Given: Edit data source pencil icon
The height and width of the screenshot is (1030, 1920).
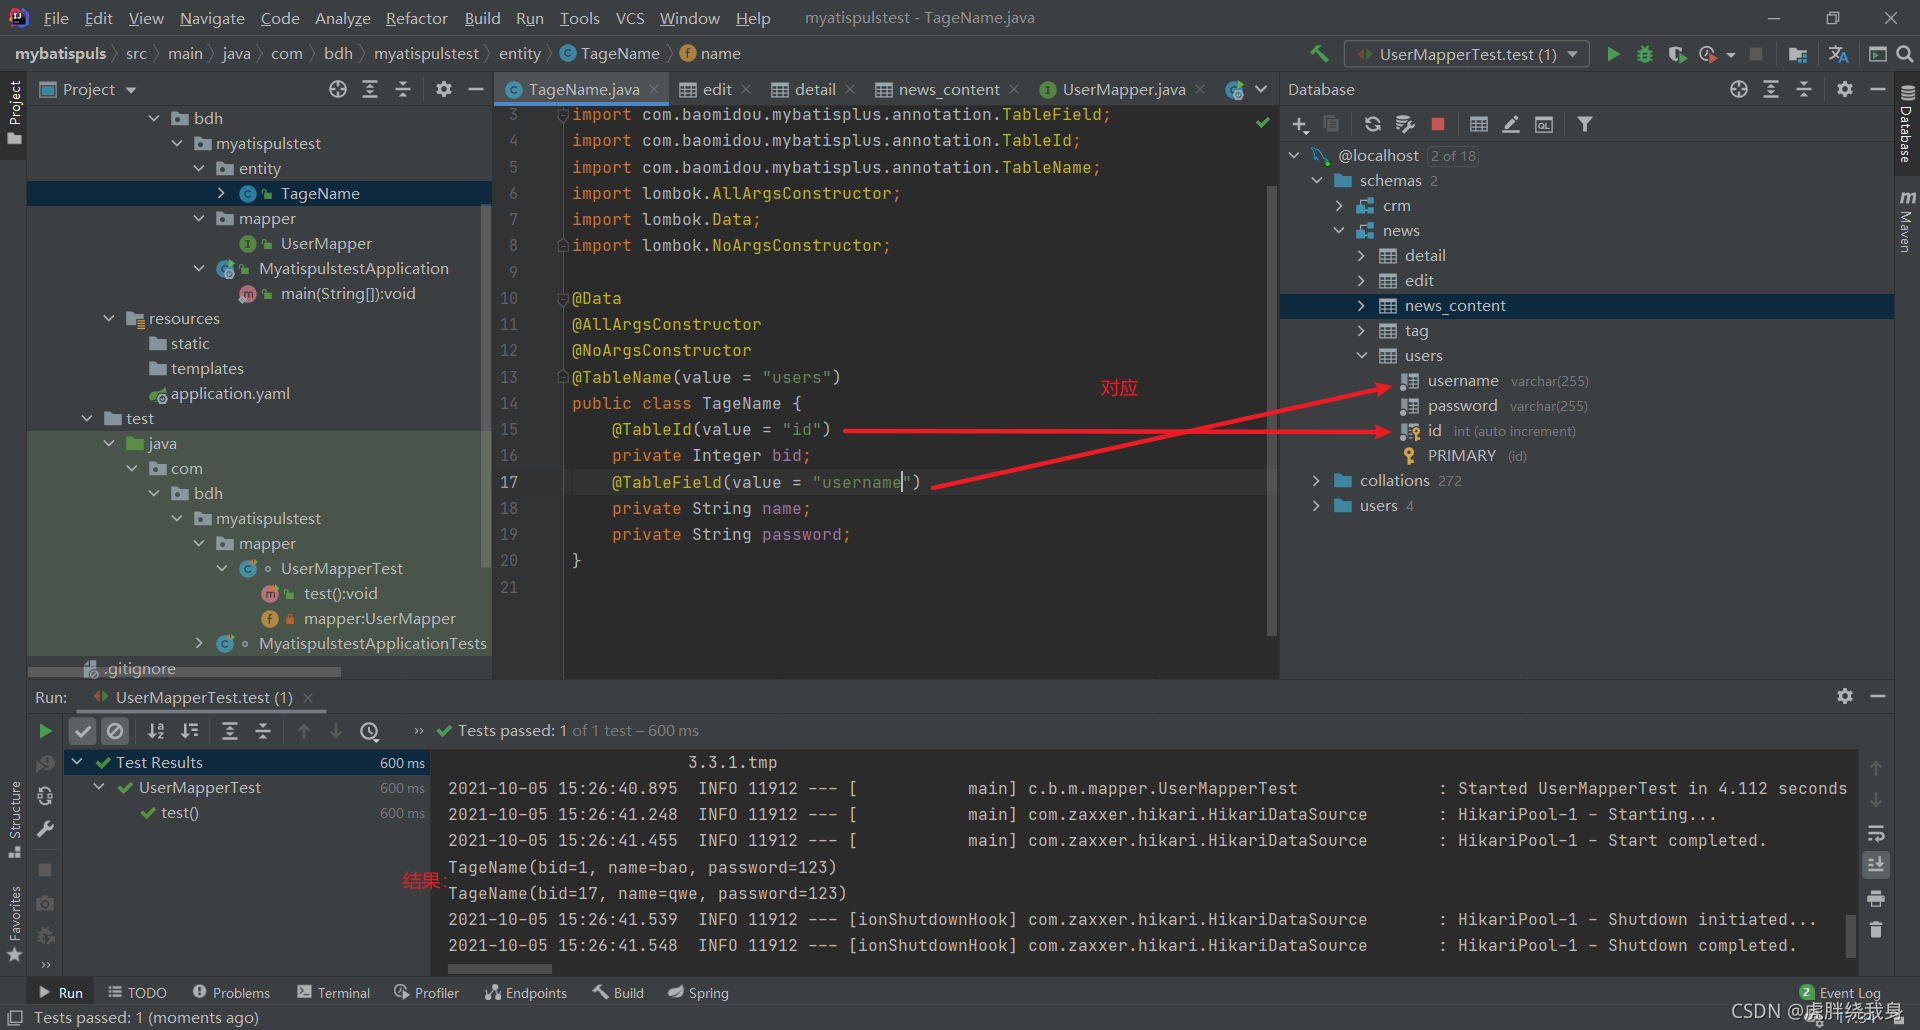Looking at the screenshot, I should point(1511,124).
